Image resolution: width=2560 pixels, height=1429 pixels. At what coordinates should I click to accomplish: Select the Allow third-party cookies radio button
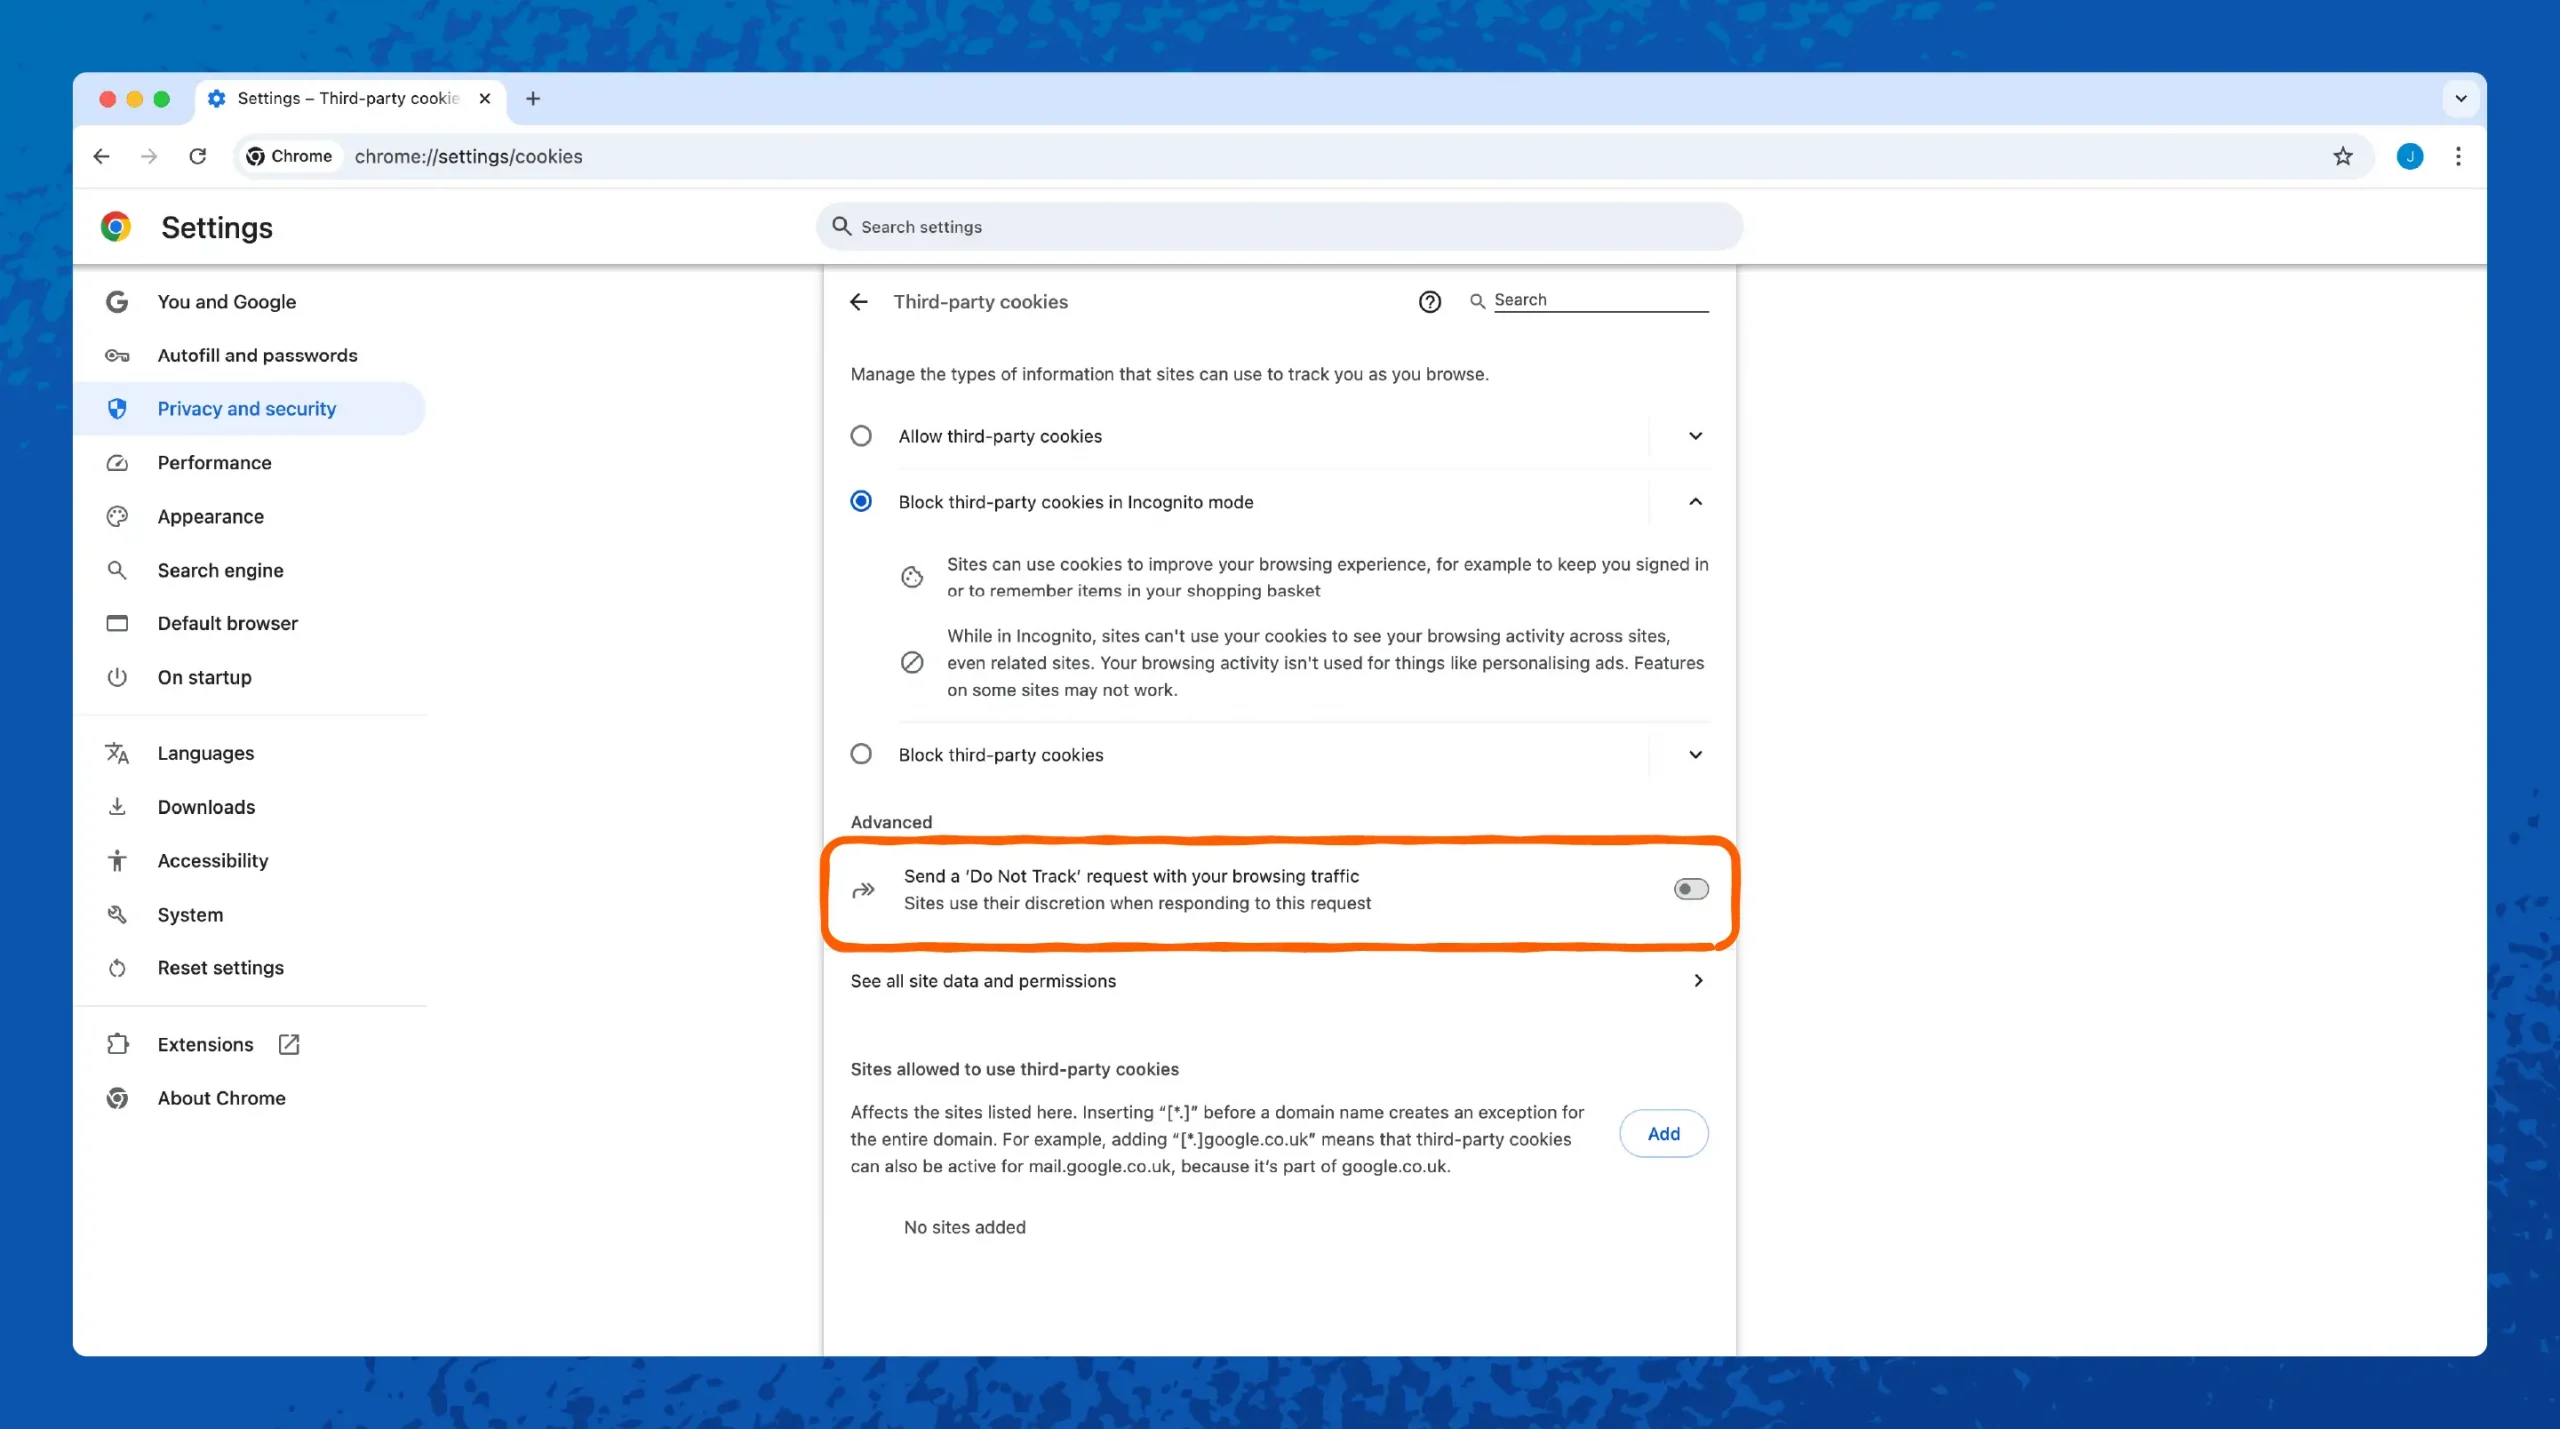point(860,435)
